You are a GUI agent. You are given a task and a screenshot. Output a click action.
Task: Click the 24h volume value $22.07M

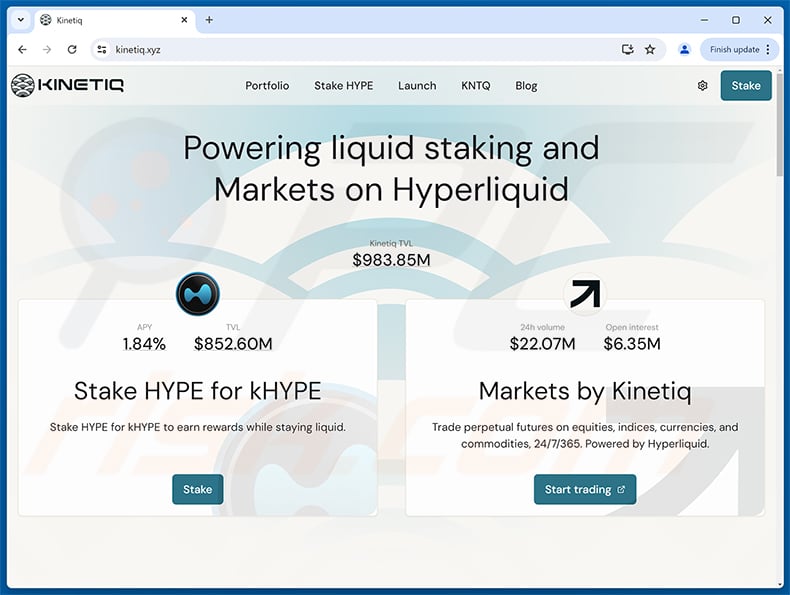(542, 344)
